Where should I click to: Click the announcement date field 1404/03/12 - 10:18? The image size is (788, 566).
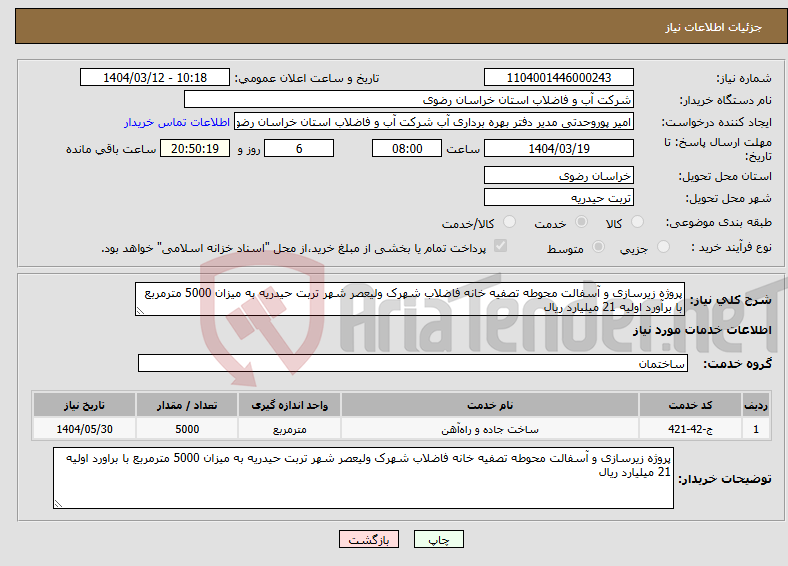coord(155,77)
